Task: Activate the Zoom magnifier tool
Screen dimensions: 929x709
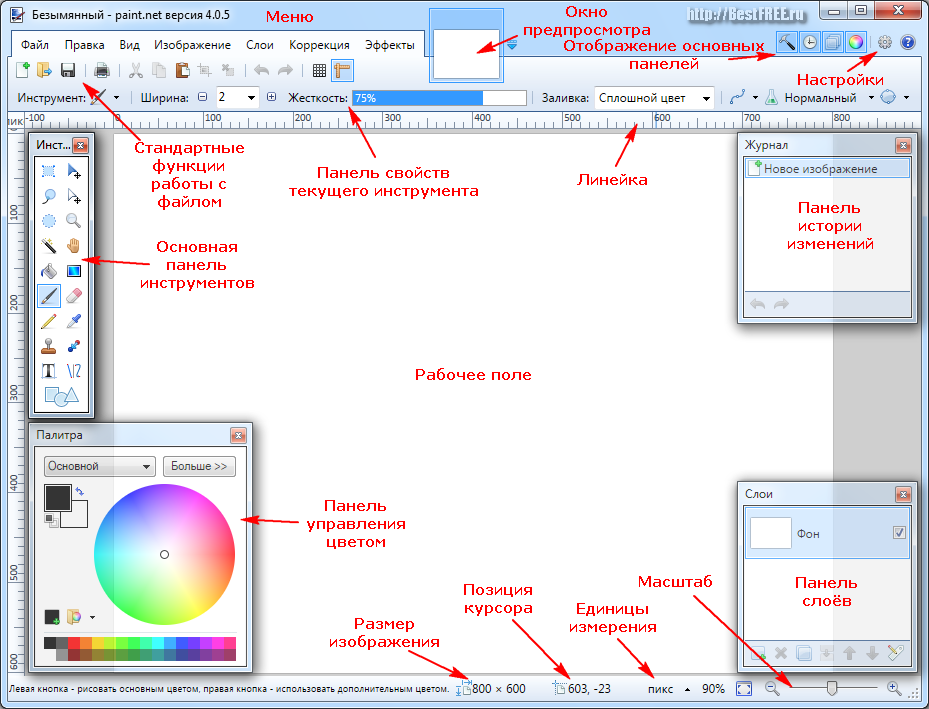Action: pos(73,221)
